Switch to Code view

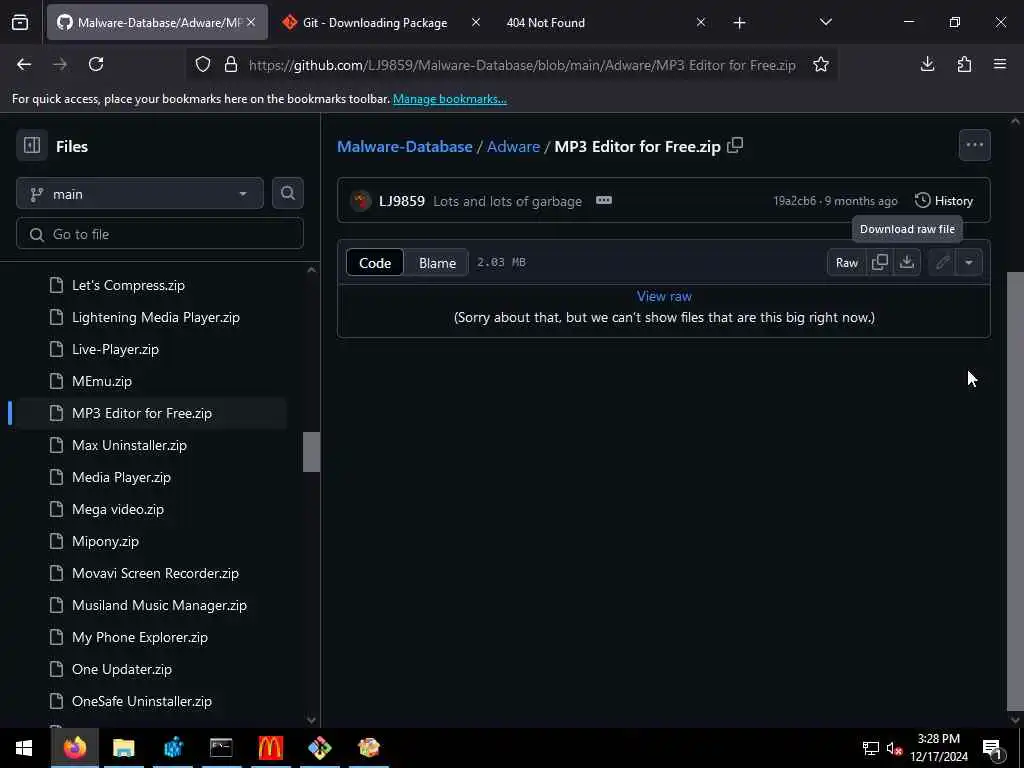tap(375, 263)
